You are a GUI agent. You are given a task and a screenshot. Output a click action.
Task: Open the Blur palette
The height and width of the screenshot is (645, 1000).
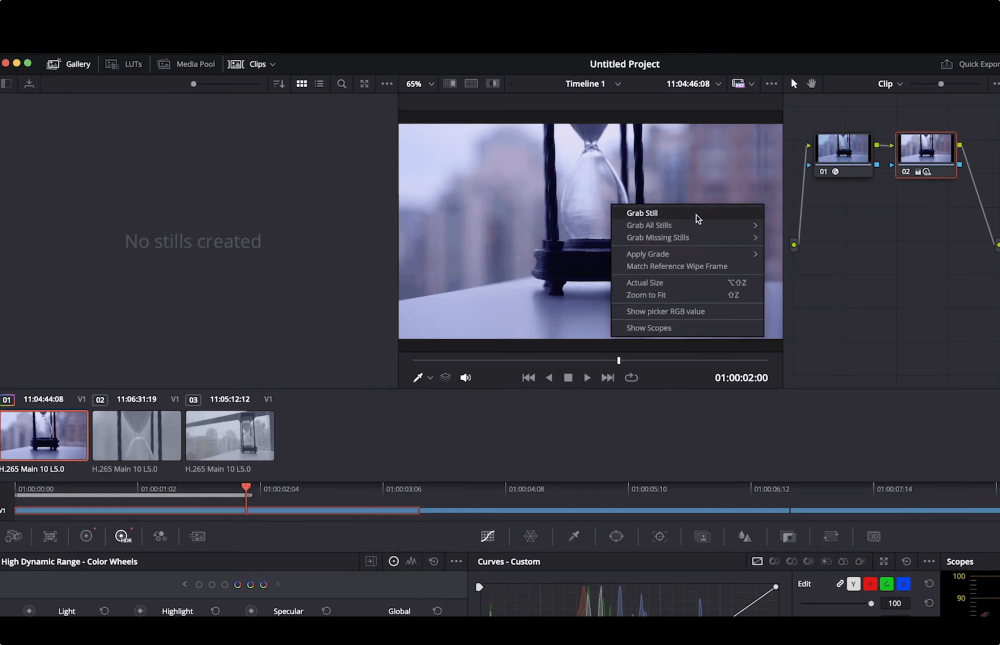pos(745,537)
